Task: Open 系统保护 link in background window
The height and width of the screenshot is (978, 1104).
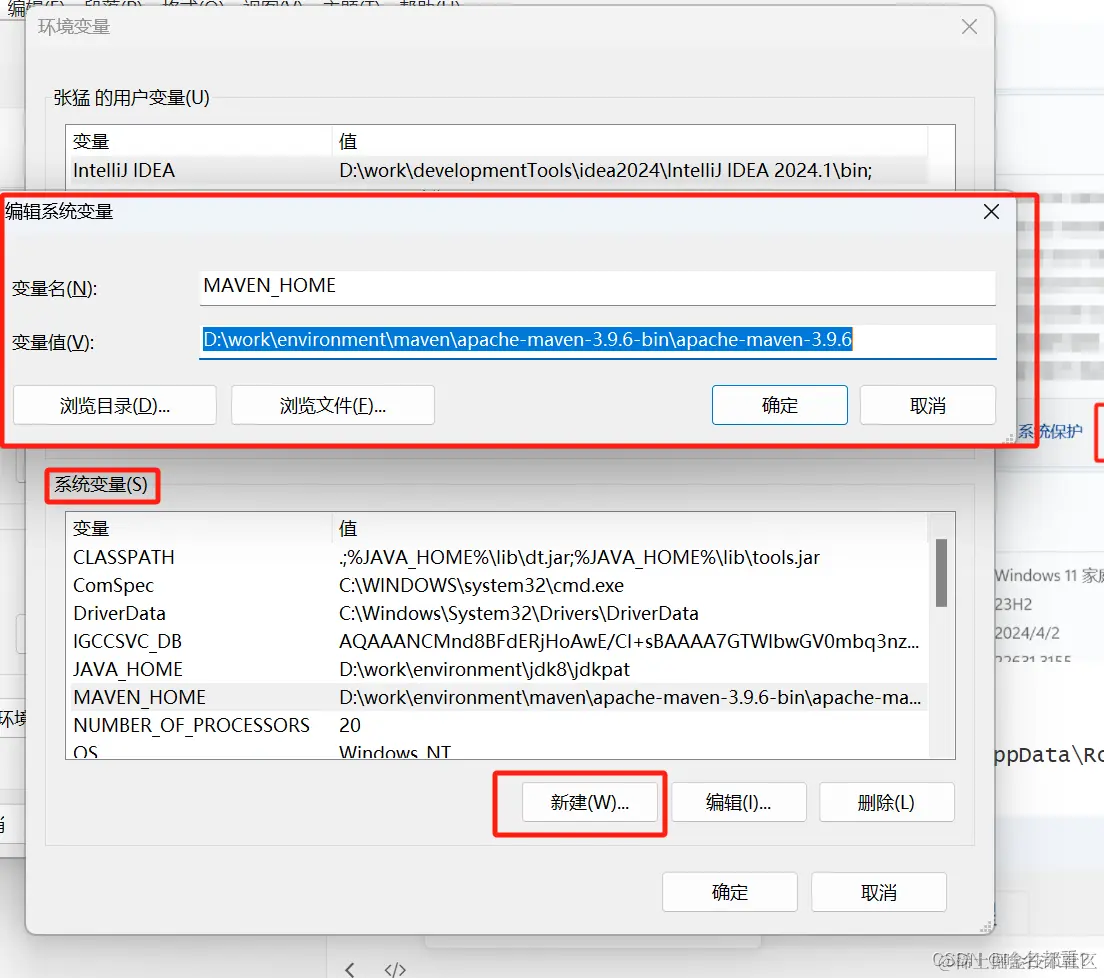Action: click(x=1050, y=431)
